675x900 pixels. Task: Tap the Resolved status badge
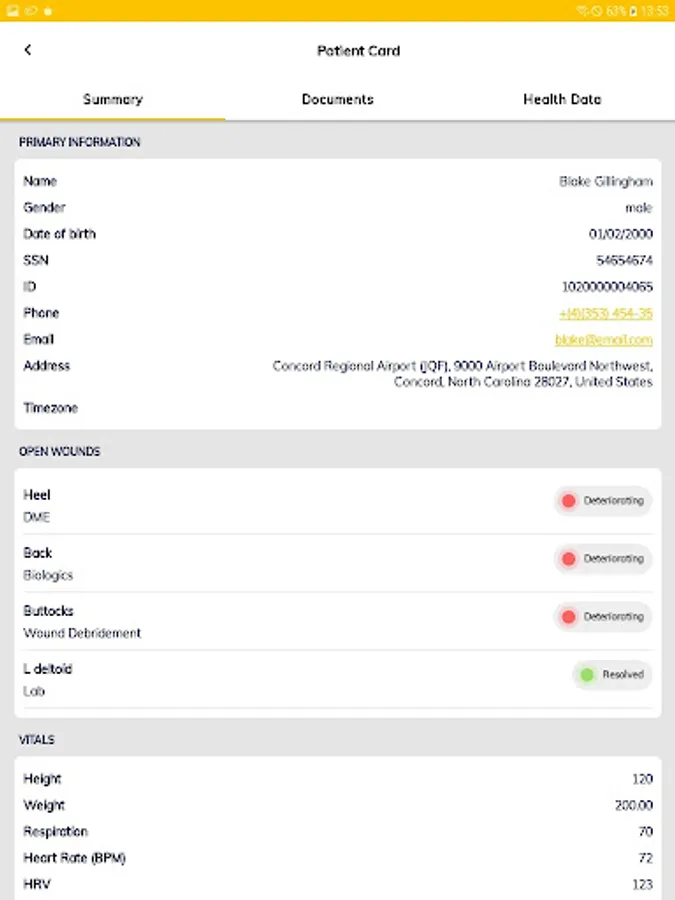click(x=612, y=674)
